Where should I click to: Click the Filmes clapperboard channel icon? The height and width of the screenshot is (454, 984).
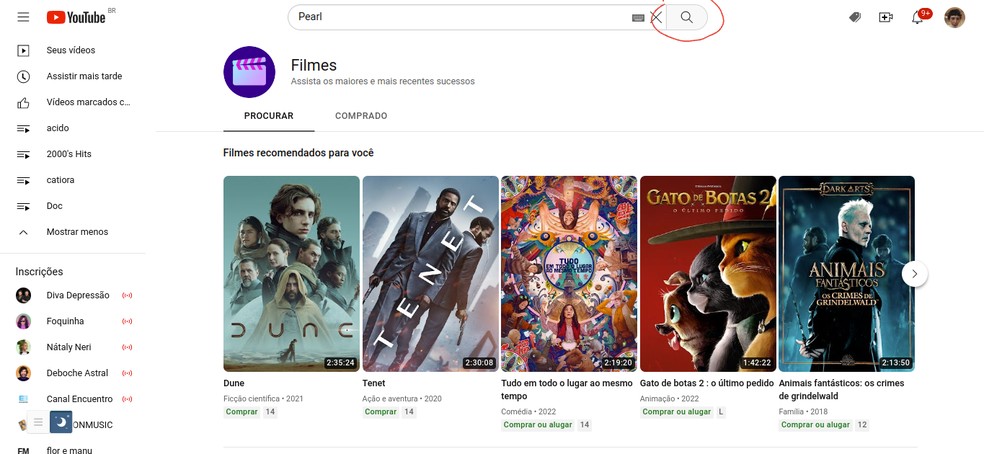[x=249, y=72]
